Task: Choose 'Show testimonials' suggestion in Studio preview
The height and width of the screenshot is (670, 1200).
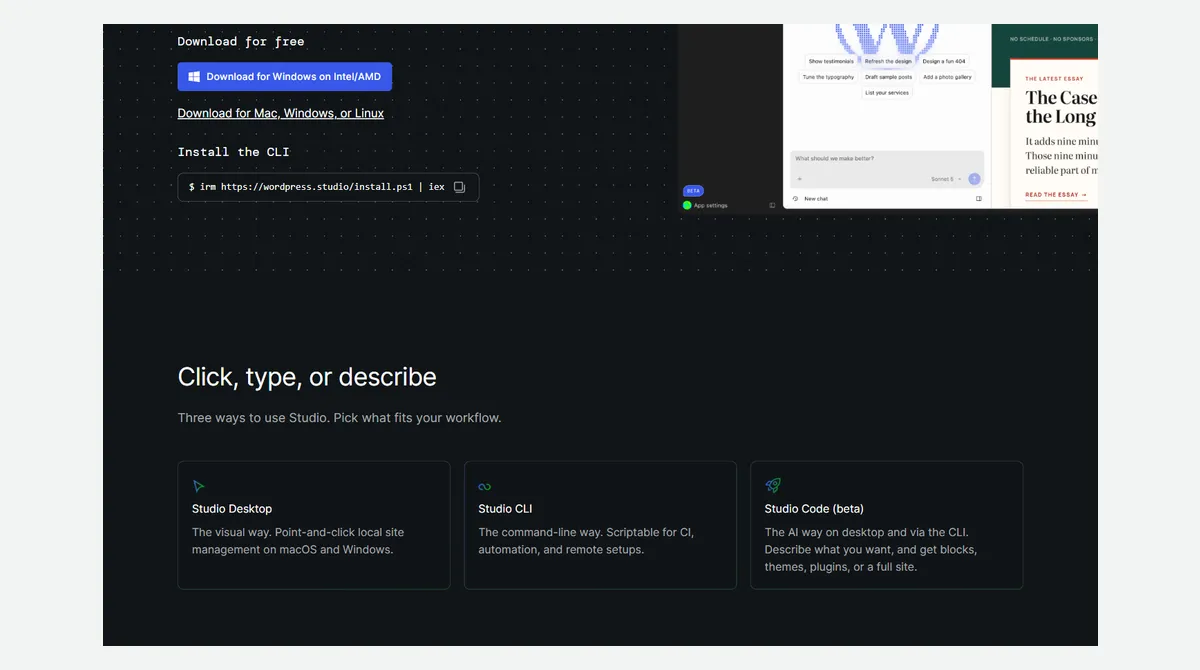Action: (x=831, y=61)
